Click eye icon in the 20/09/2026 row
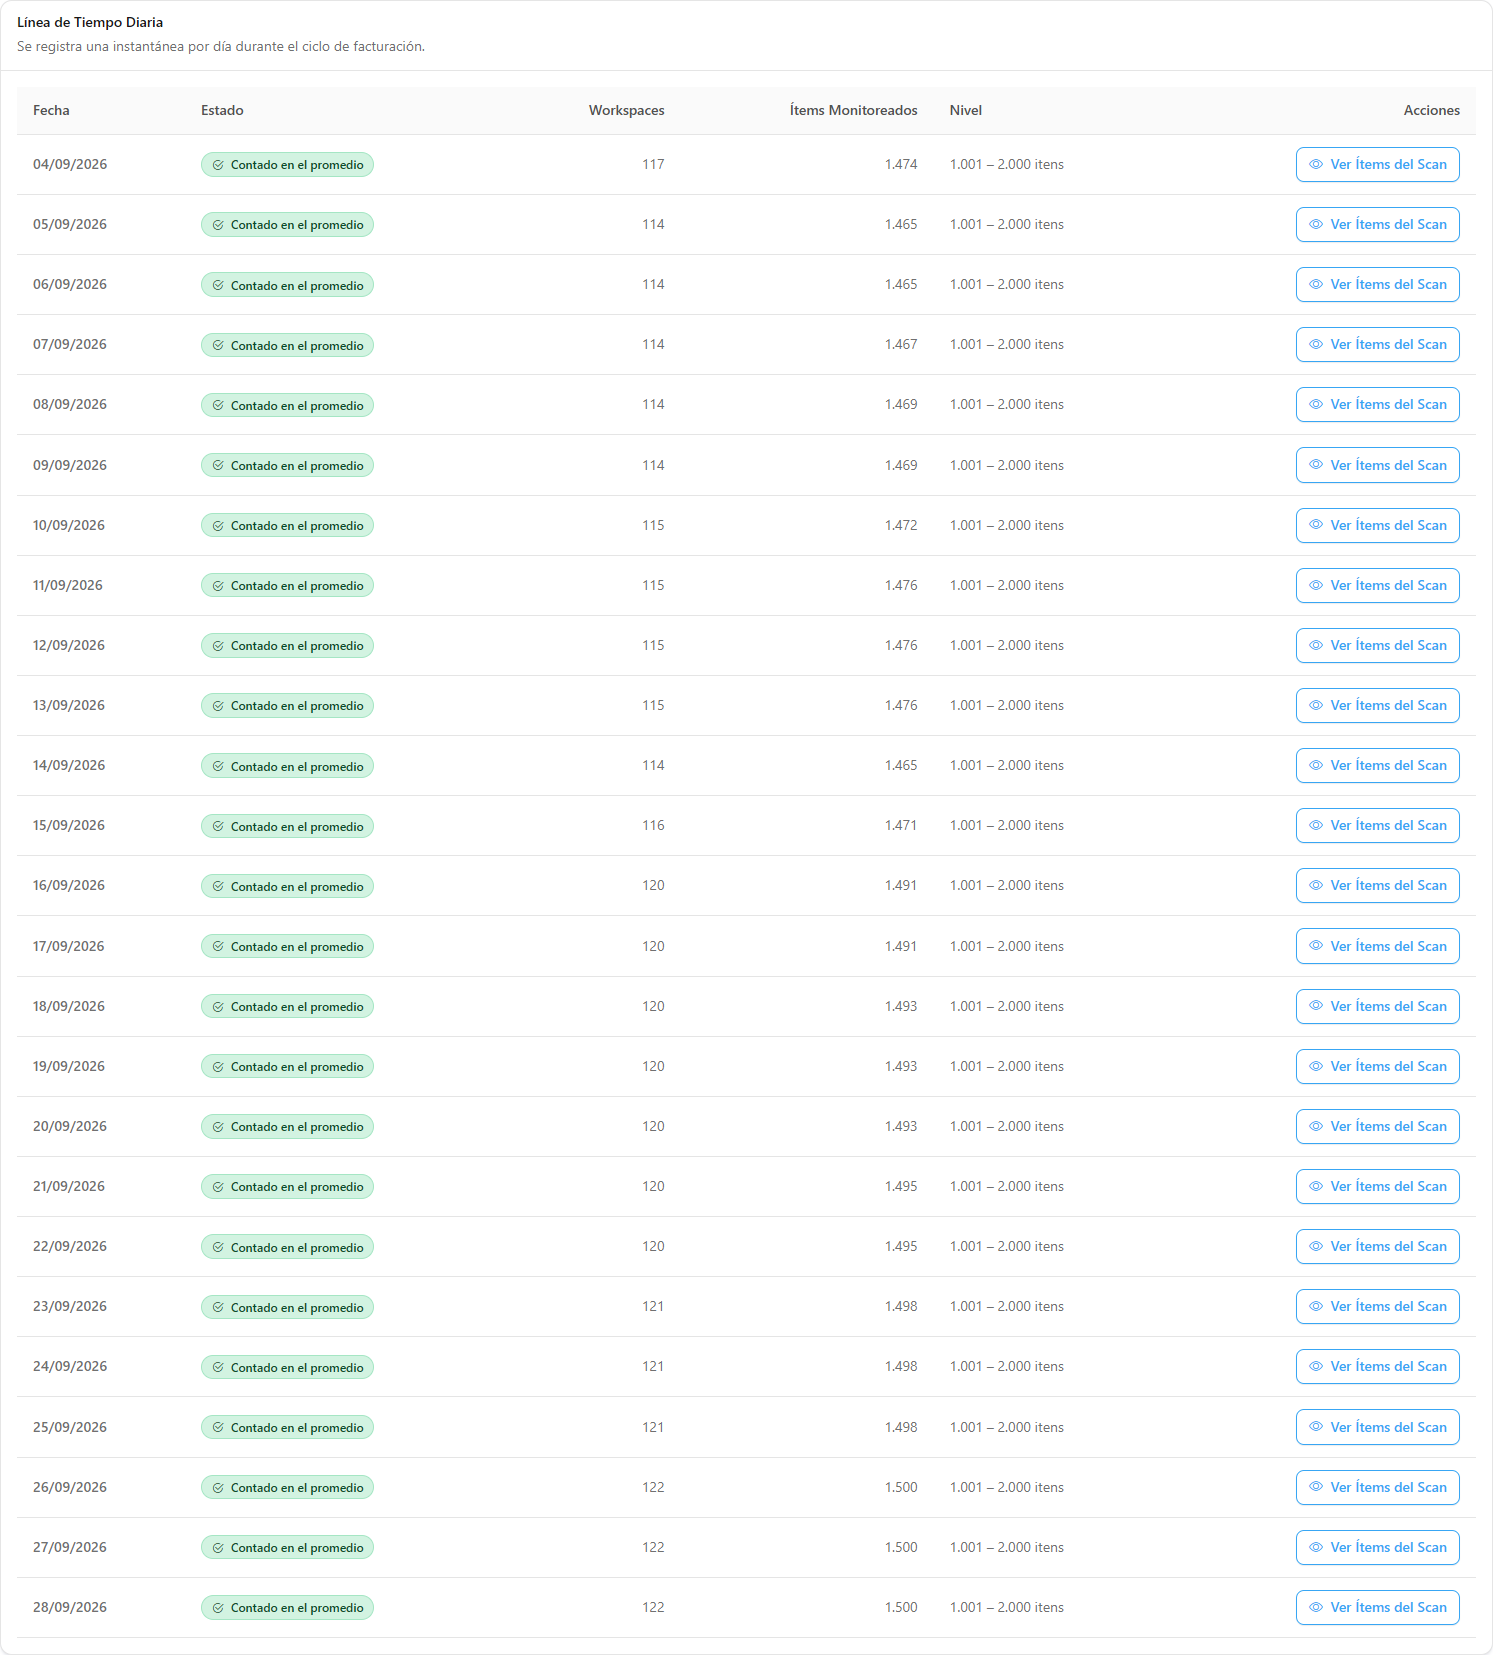The height and width of the screenshot is (1655, 1493). coord(1316,1126)
